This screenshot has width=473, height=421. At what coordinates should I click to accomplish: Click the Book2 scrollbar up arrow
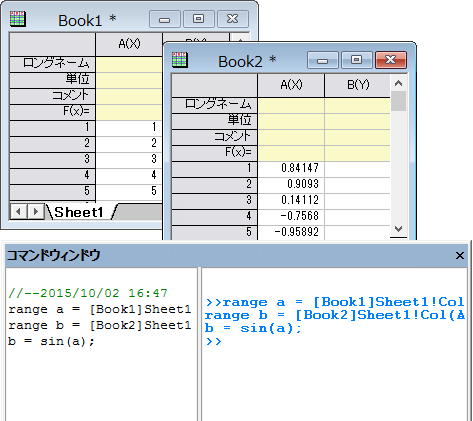pyautogui.click(x=398, y=83)
